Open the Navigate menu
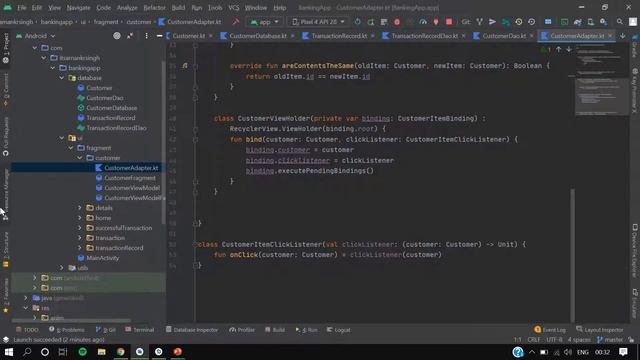Image resolution: width=640 pixels, height=360 pixels. [x=78, y=7]
